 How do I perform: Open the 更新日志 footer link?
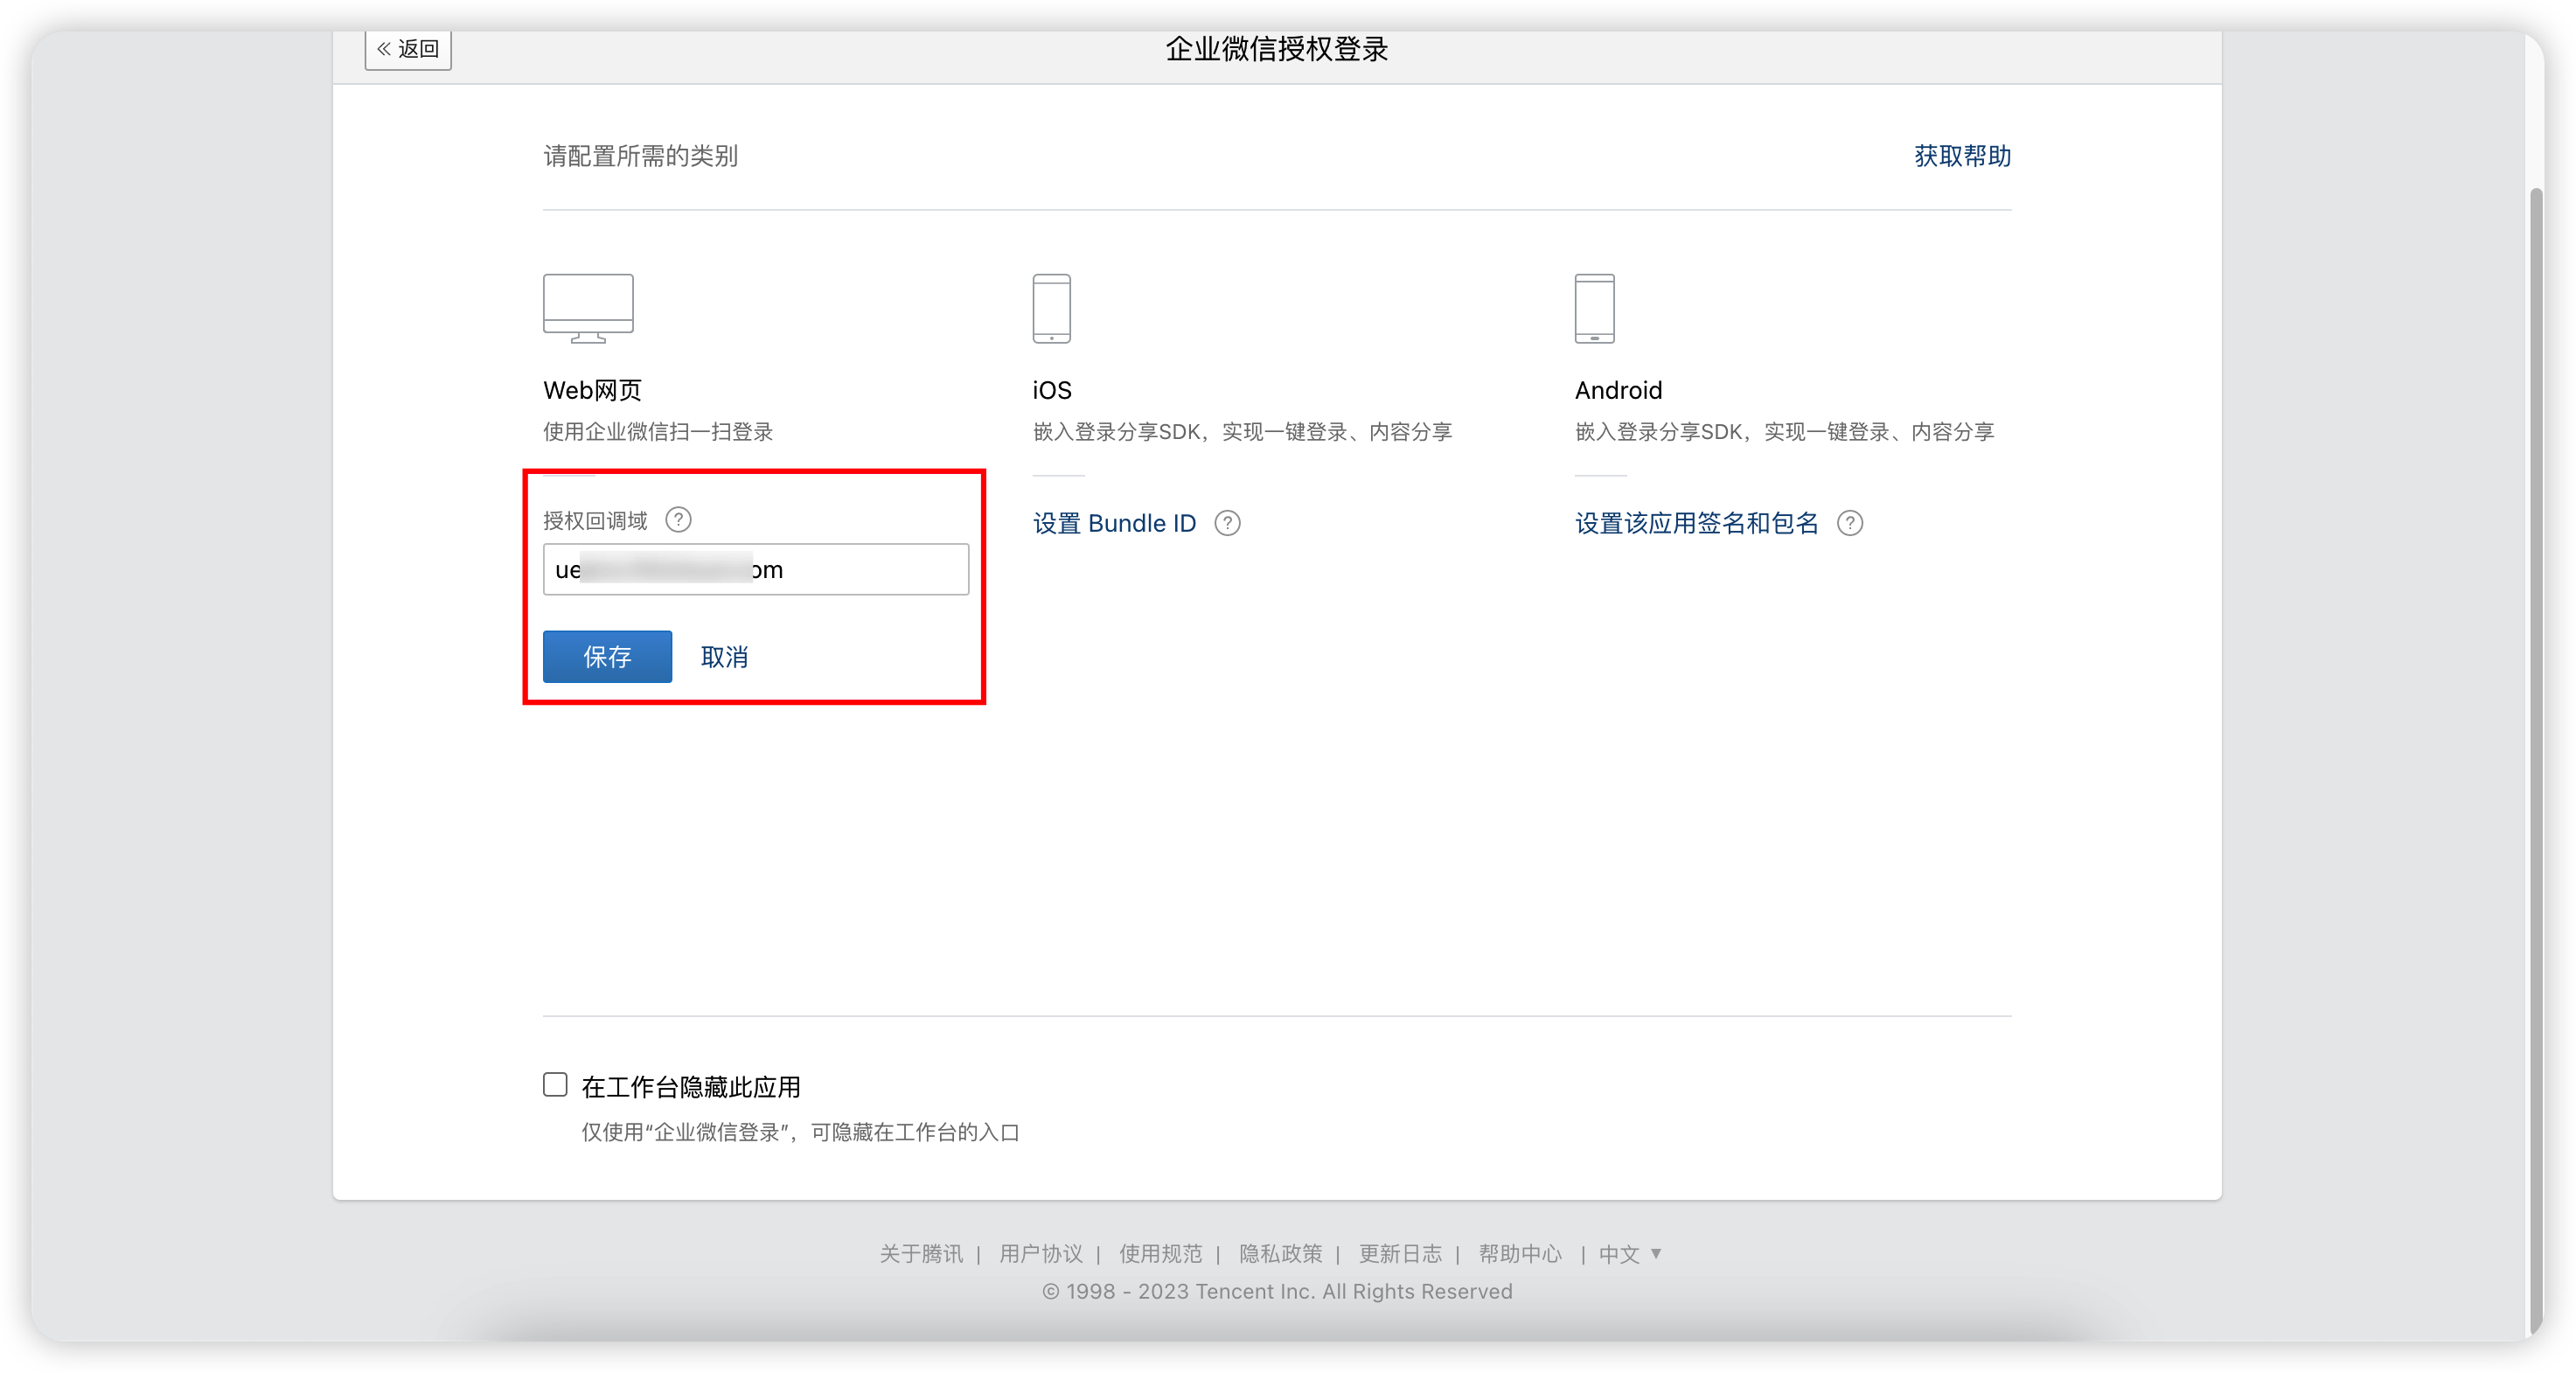pyautogui.click(x=1401, y=1254)
